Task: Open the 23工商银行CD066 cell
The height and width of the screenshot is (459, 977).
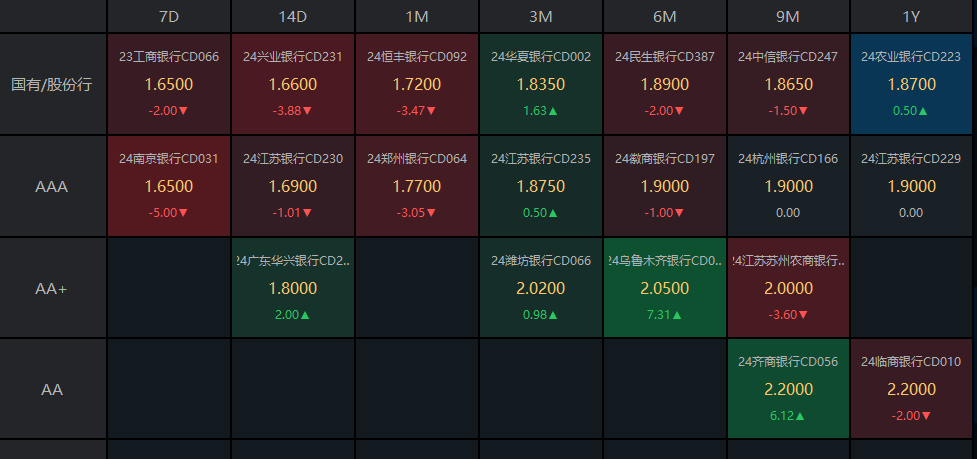Action: (169, 84)
